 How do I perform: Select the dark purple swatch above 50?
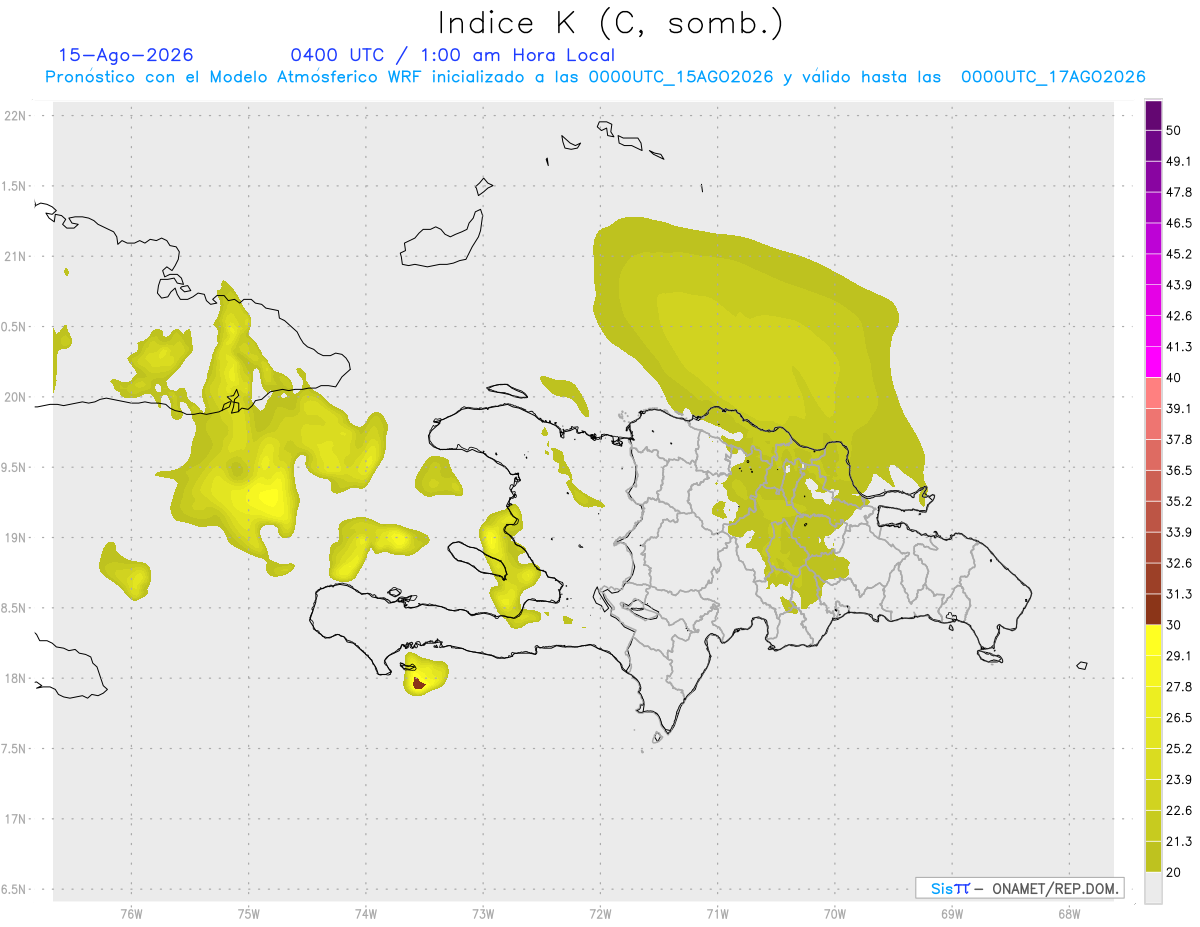coord(1153,116)
